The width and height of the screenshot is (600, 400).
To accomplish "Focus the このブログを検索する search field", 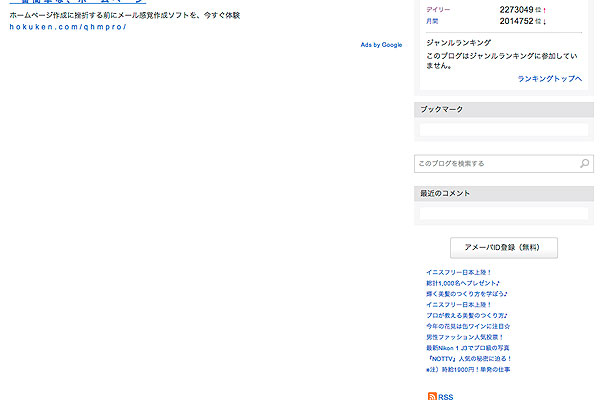I will (x=504, y=163).
